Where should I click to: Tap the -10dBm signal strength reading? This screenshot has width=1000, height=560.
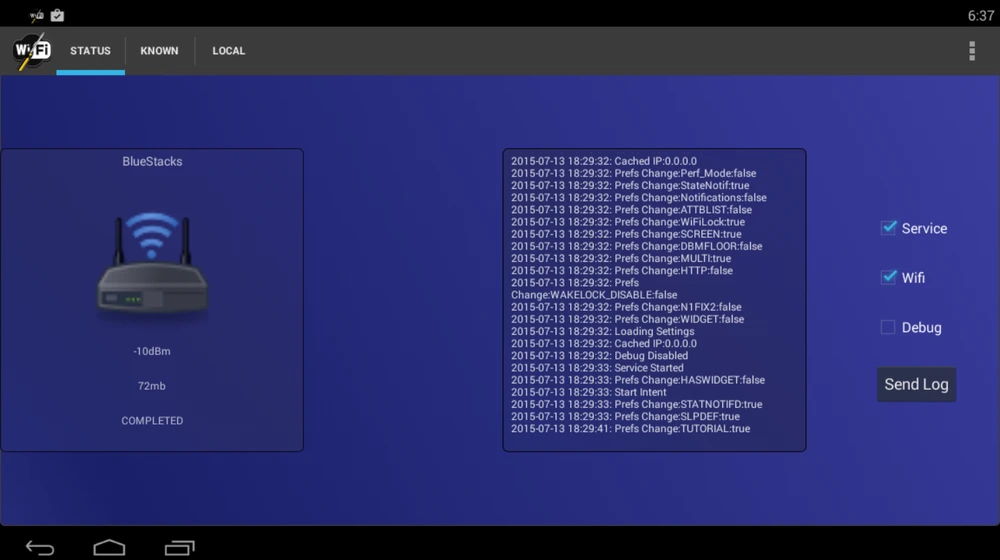click(x=152, y=352)
